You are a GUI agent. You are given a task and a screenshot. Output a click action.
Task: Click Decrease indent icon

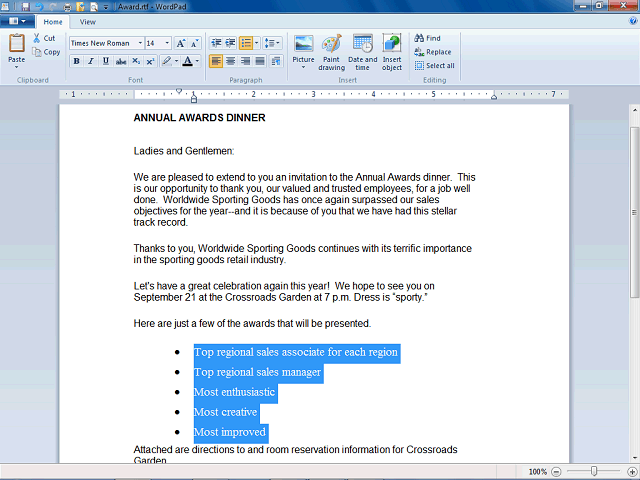click(216, 43)
